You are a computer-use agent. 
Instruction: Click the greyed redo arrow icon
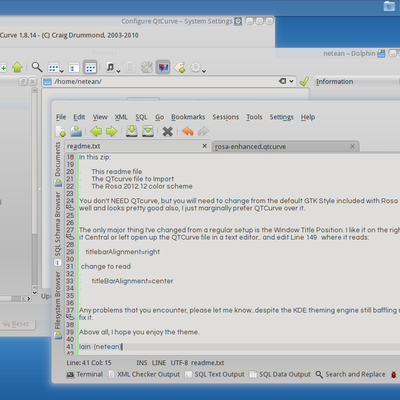pos(203,131)
